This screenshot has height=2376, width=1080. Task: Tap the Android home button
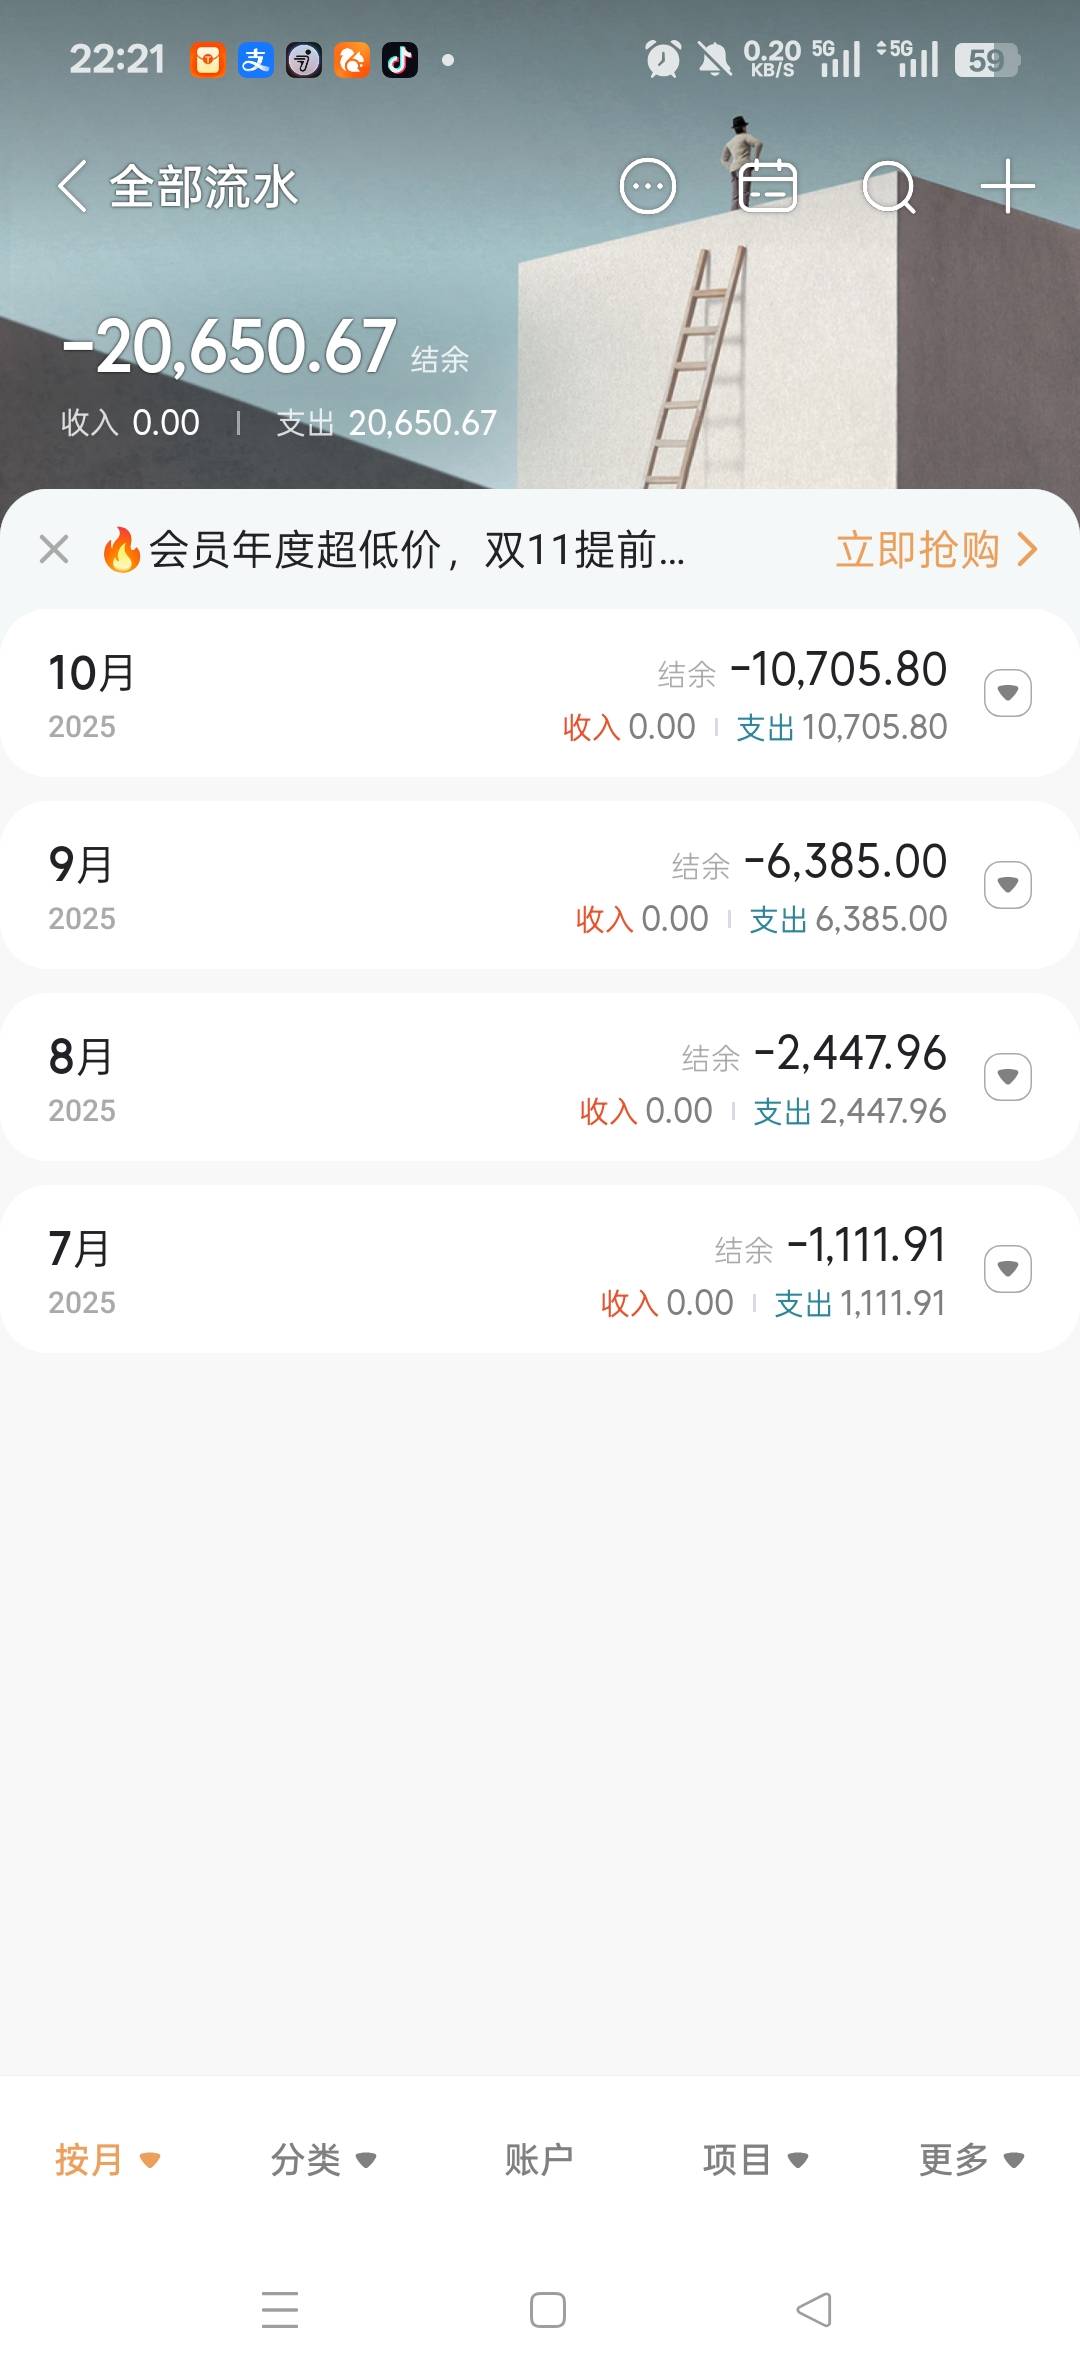[x=547, y=2310]
